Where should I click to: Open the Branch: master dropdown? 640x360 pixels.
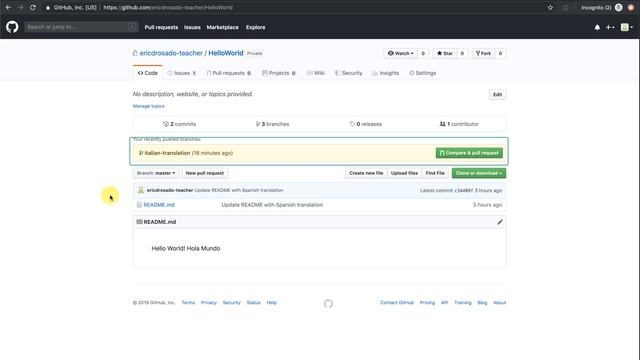coord(156,173)
